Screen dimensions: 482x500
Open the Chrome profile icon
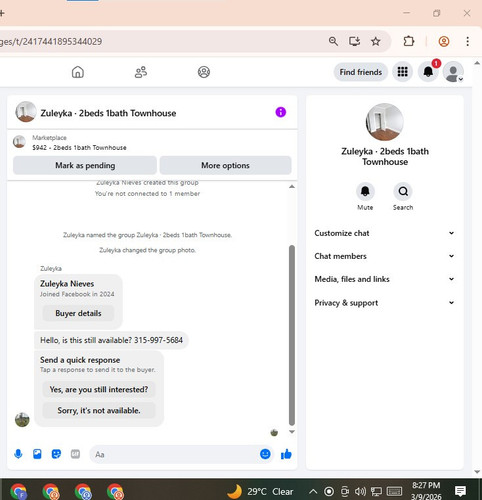pos(444,41)
